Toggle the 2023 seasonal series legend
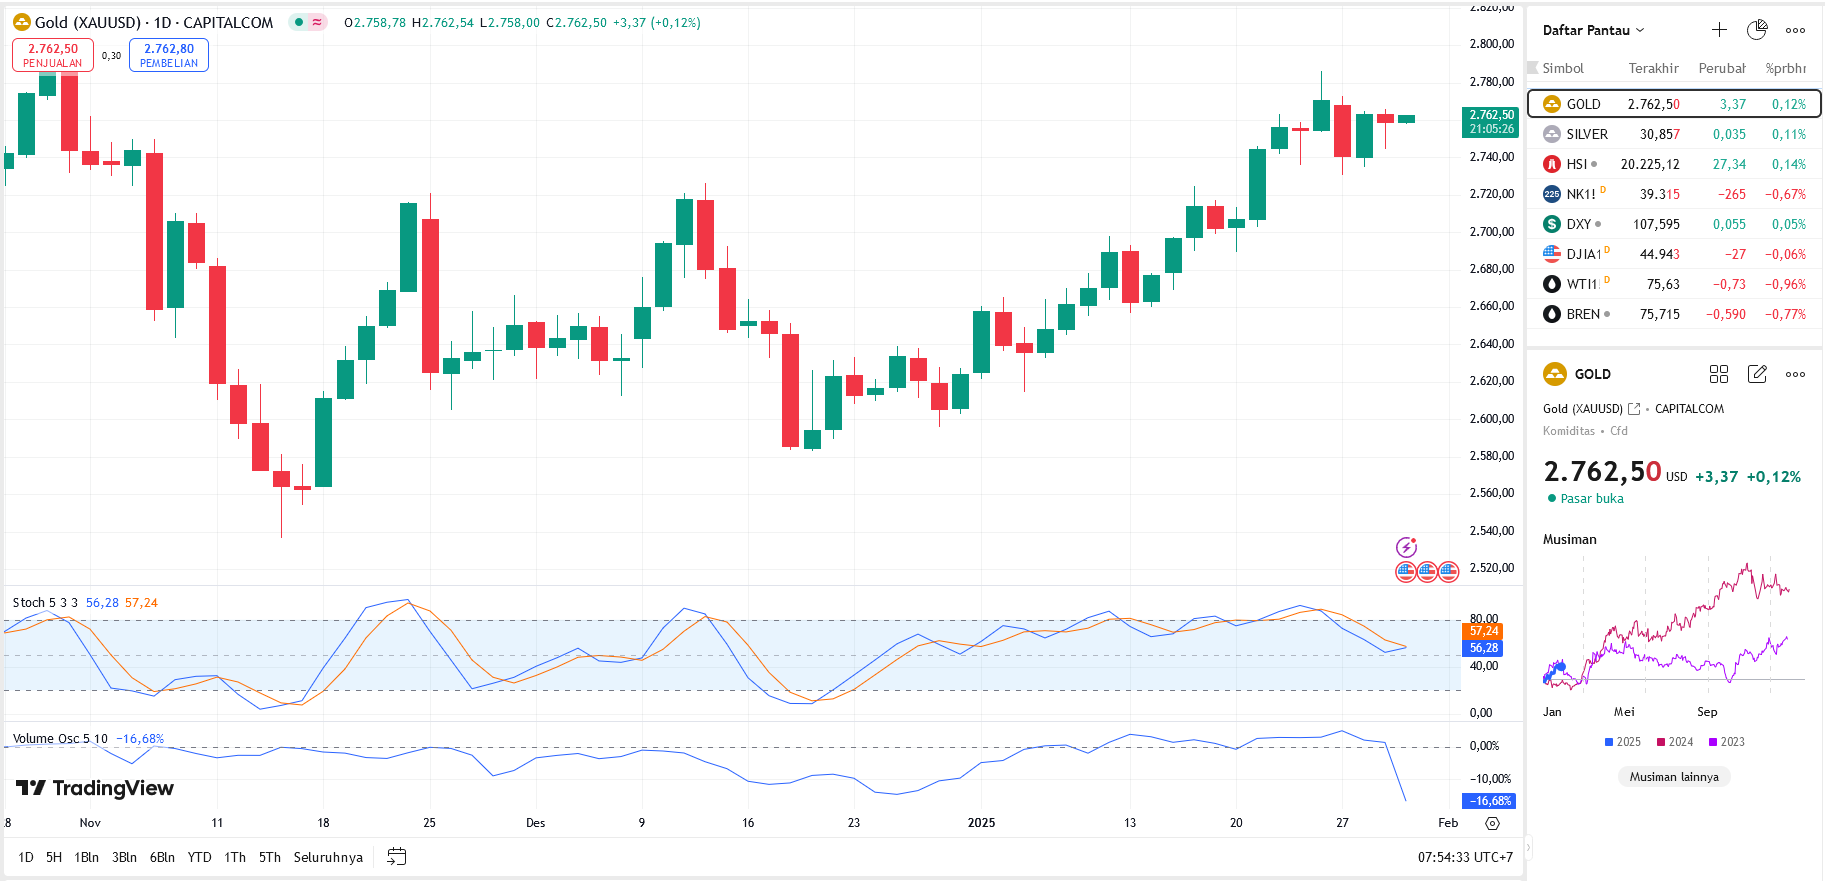 (1726, 742)
